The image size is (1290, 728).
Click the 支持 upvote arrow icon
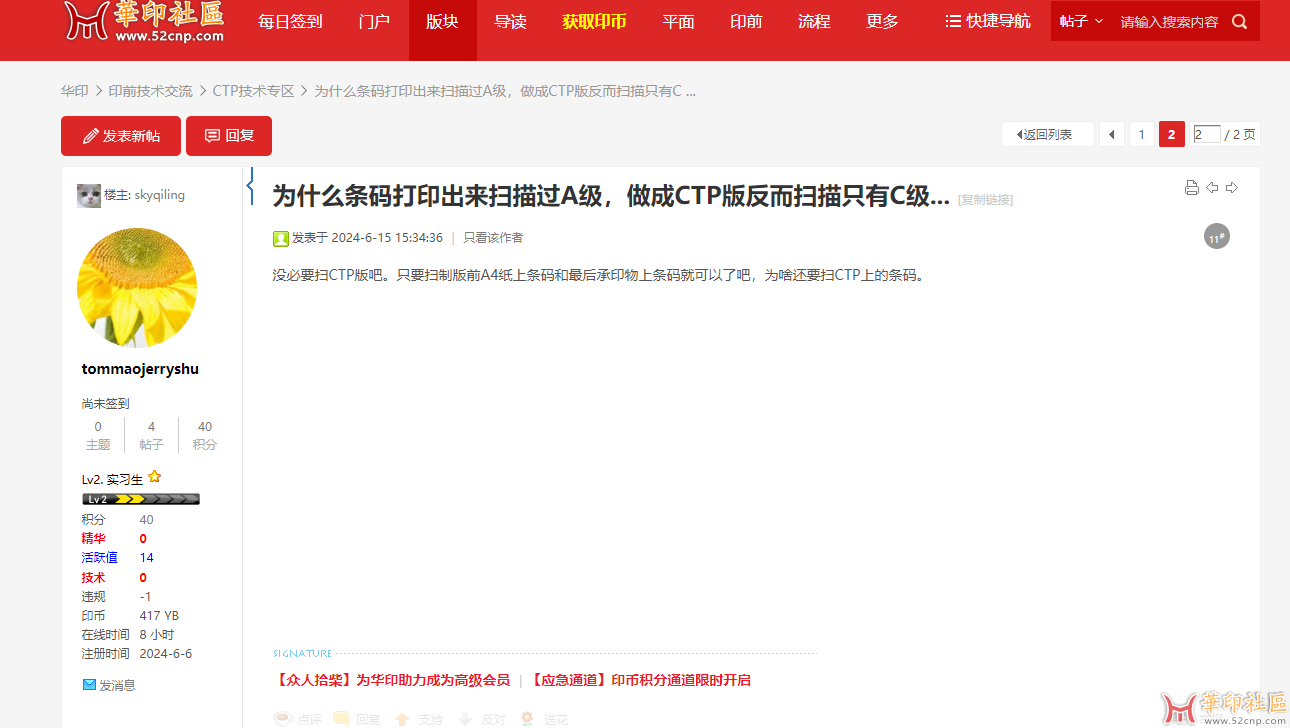click(x=403, y=719)
